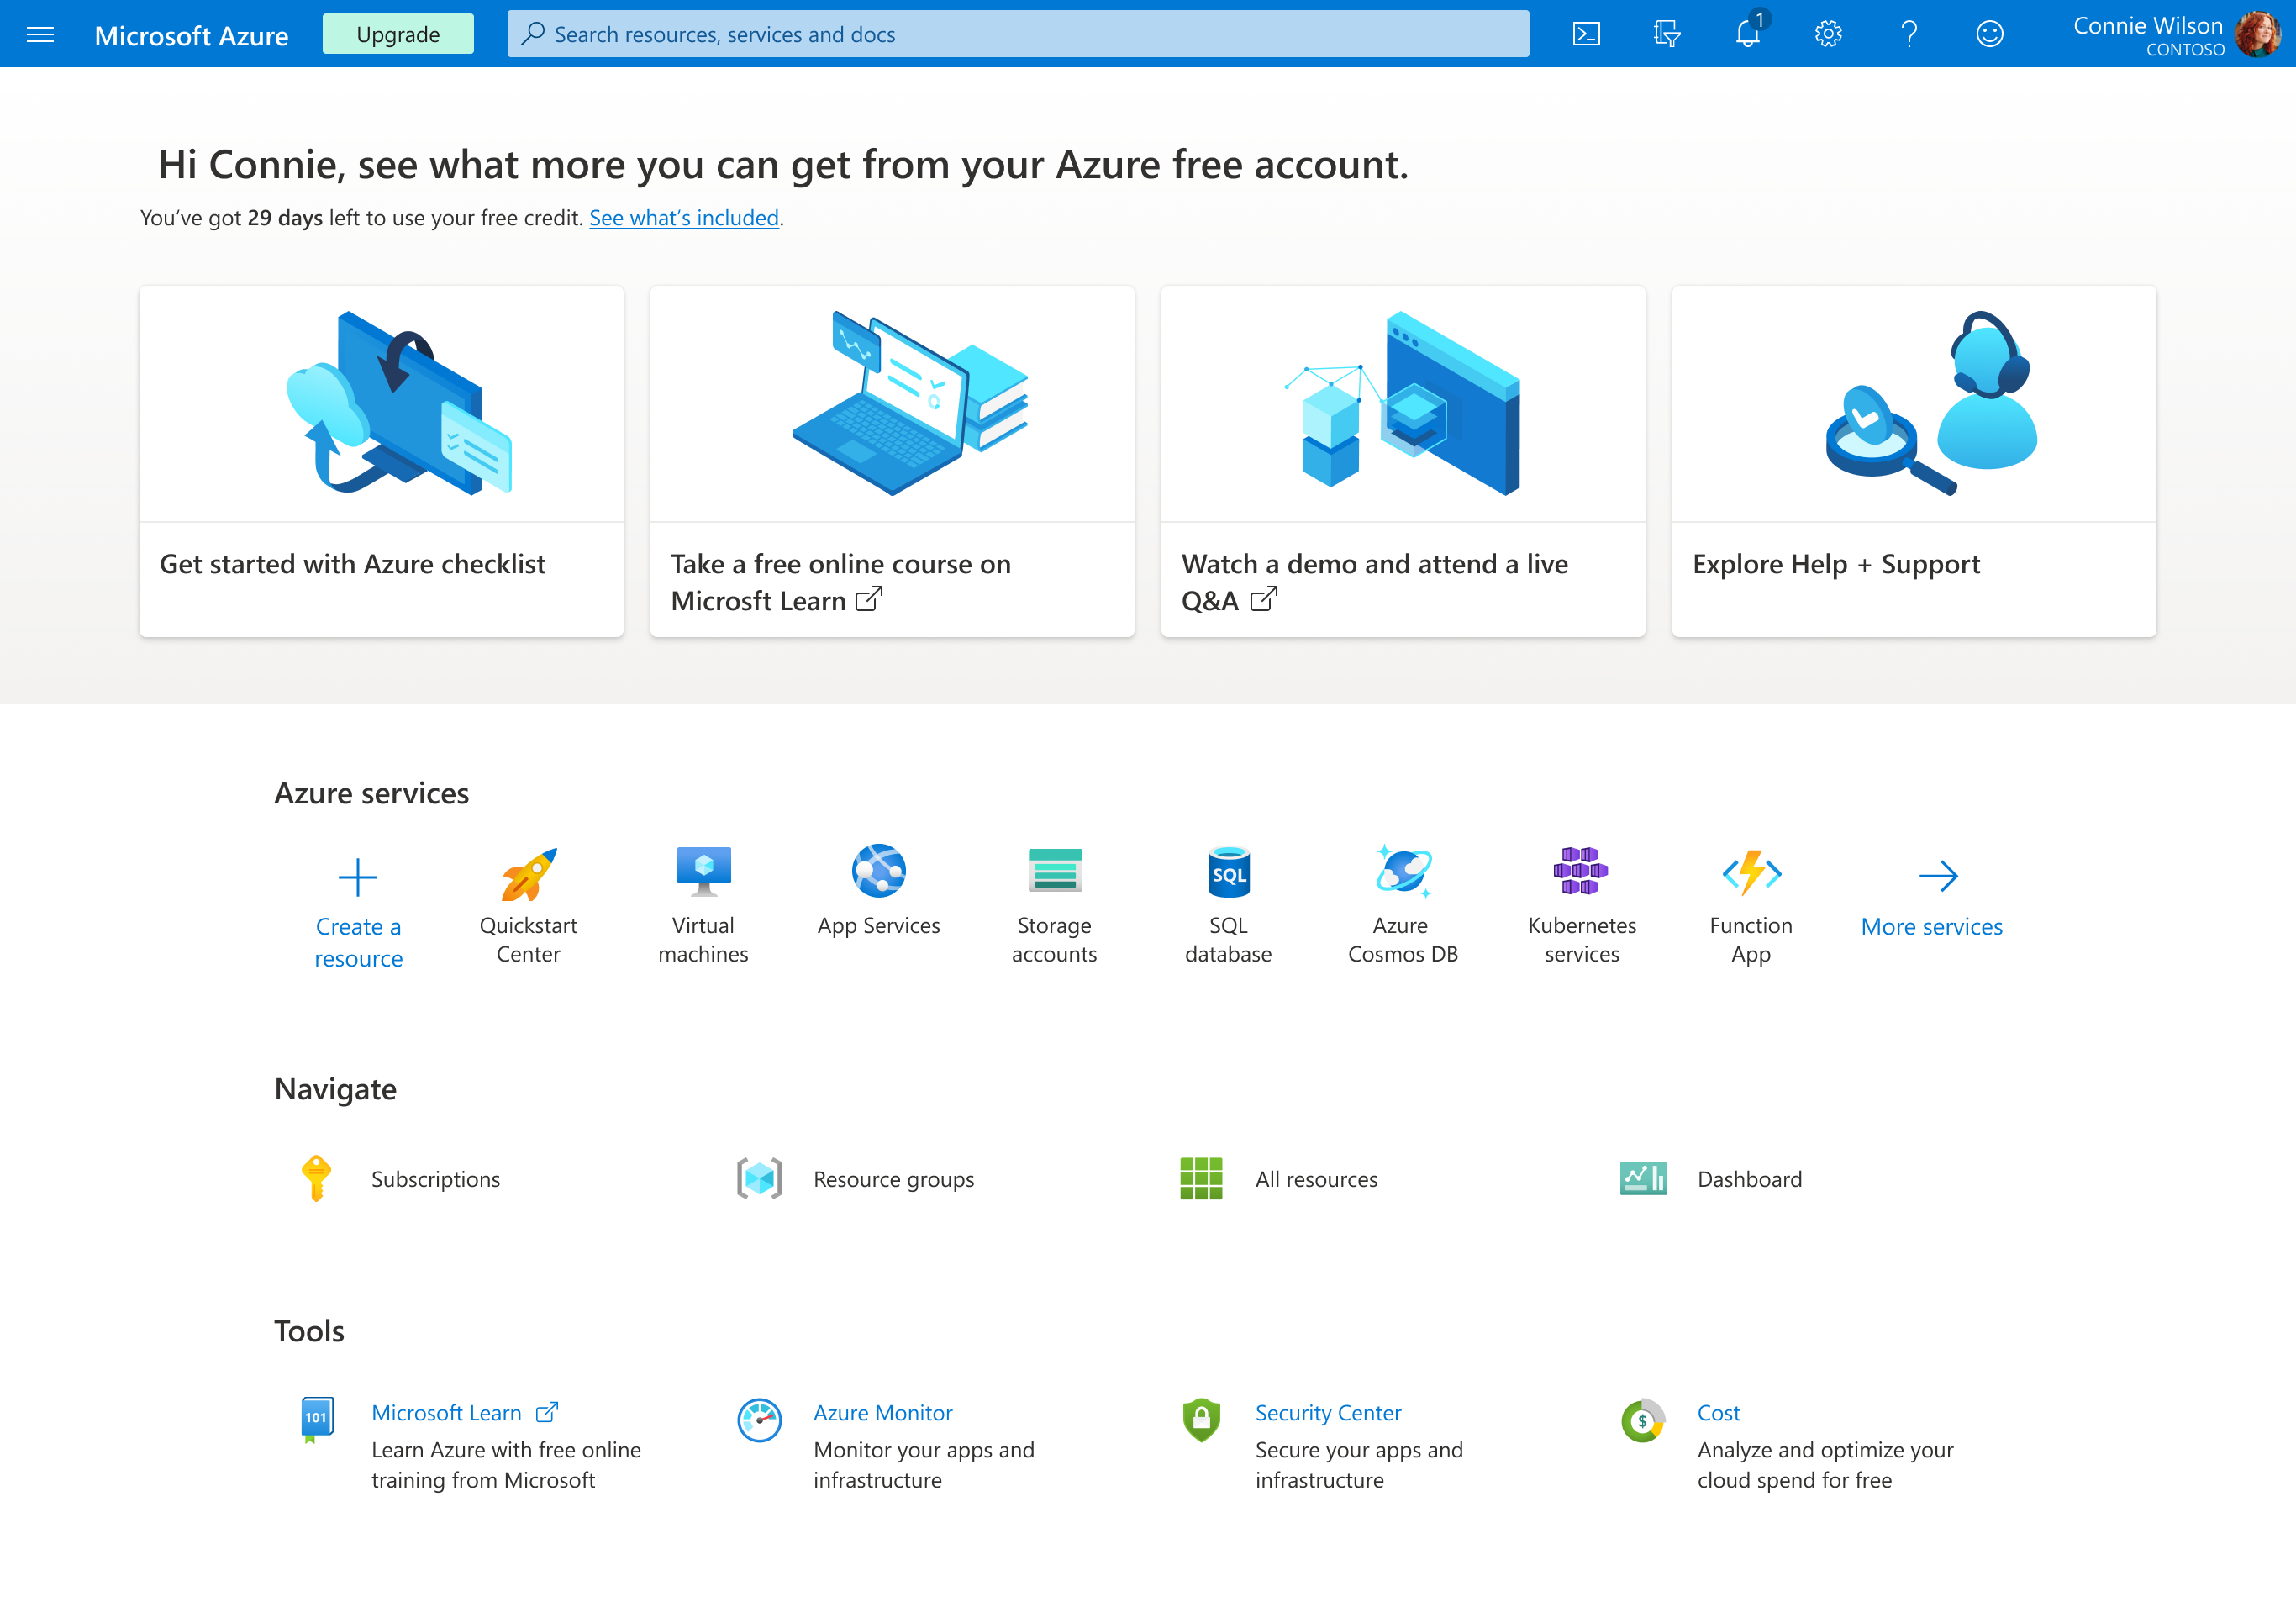
Task: Open portal settings via the gear icon
Action: pyautogui.click(x=1828, y=33)
